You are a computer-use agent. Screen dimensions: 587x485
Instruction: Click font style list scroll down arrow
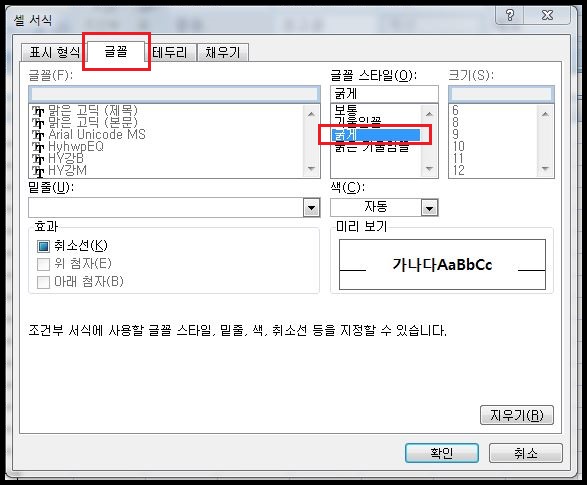pos(429,169)
